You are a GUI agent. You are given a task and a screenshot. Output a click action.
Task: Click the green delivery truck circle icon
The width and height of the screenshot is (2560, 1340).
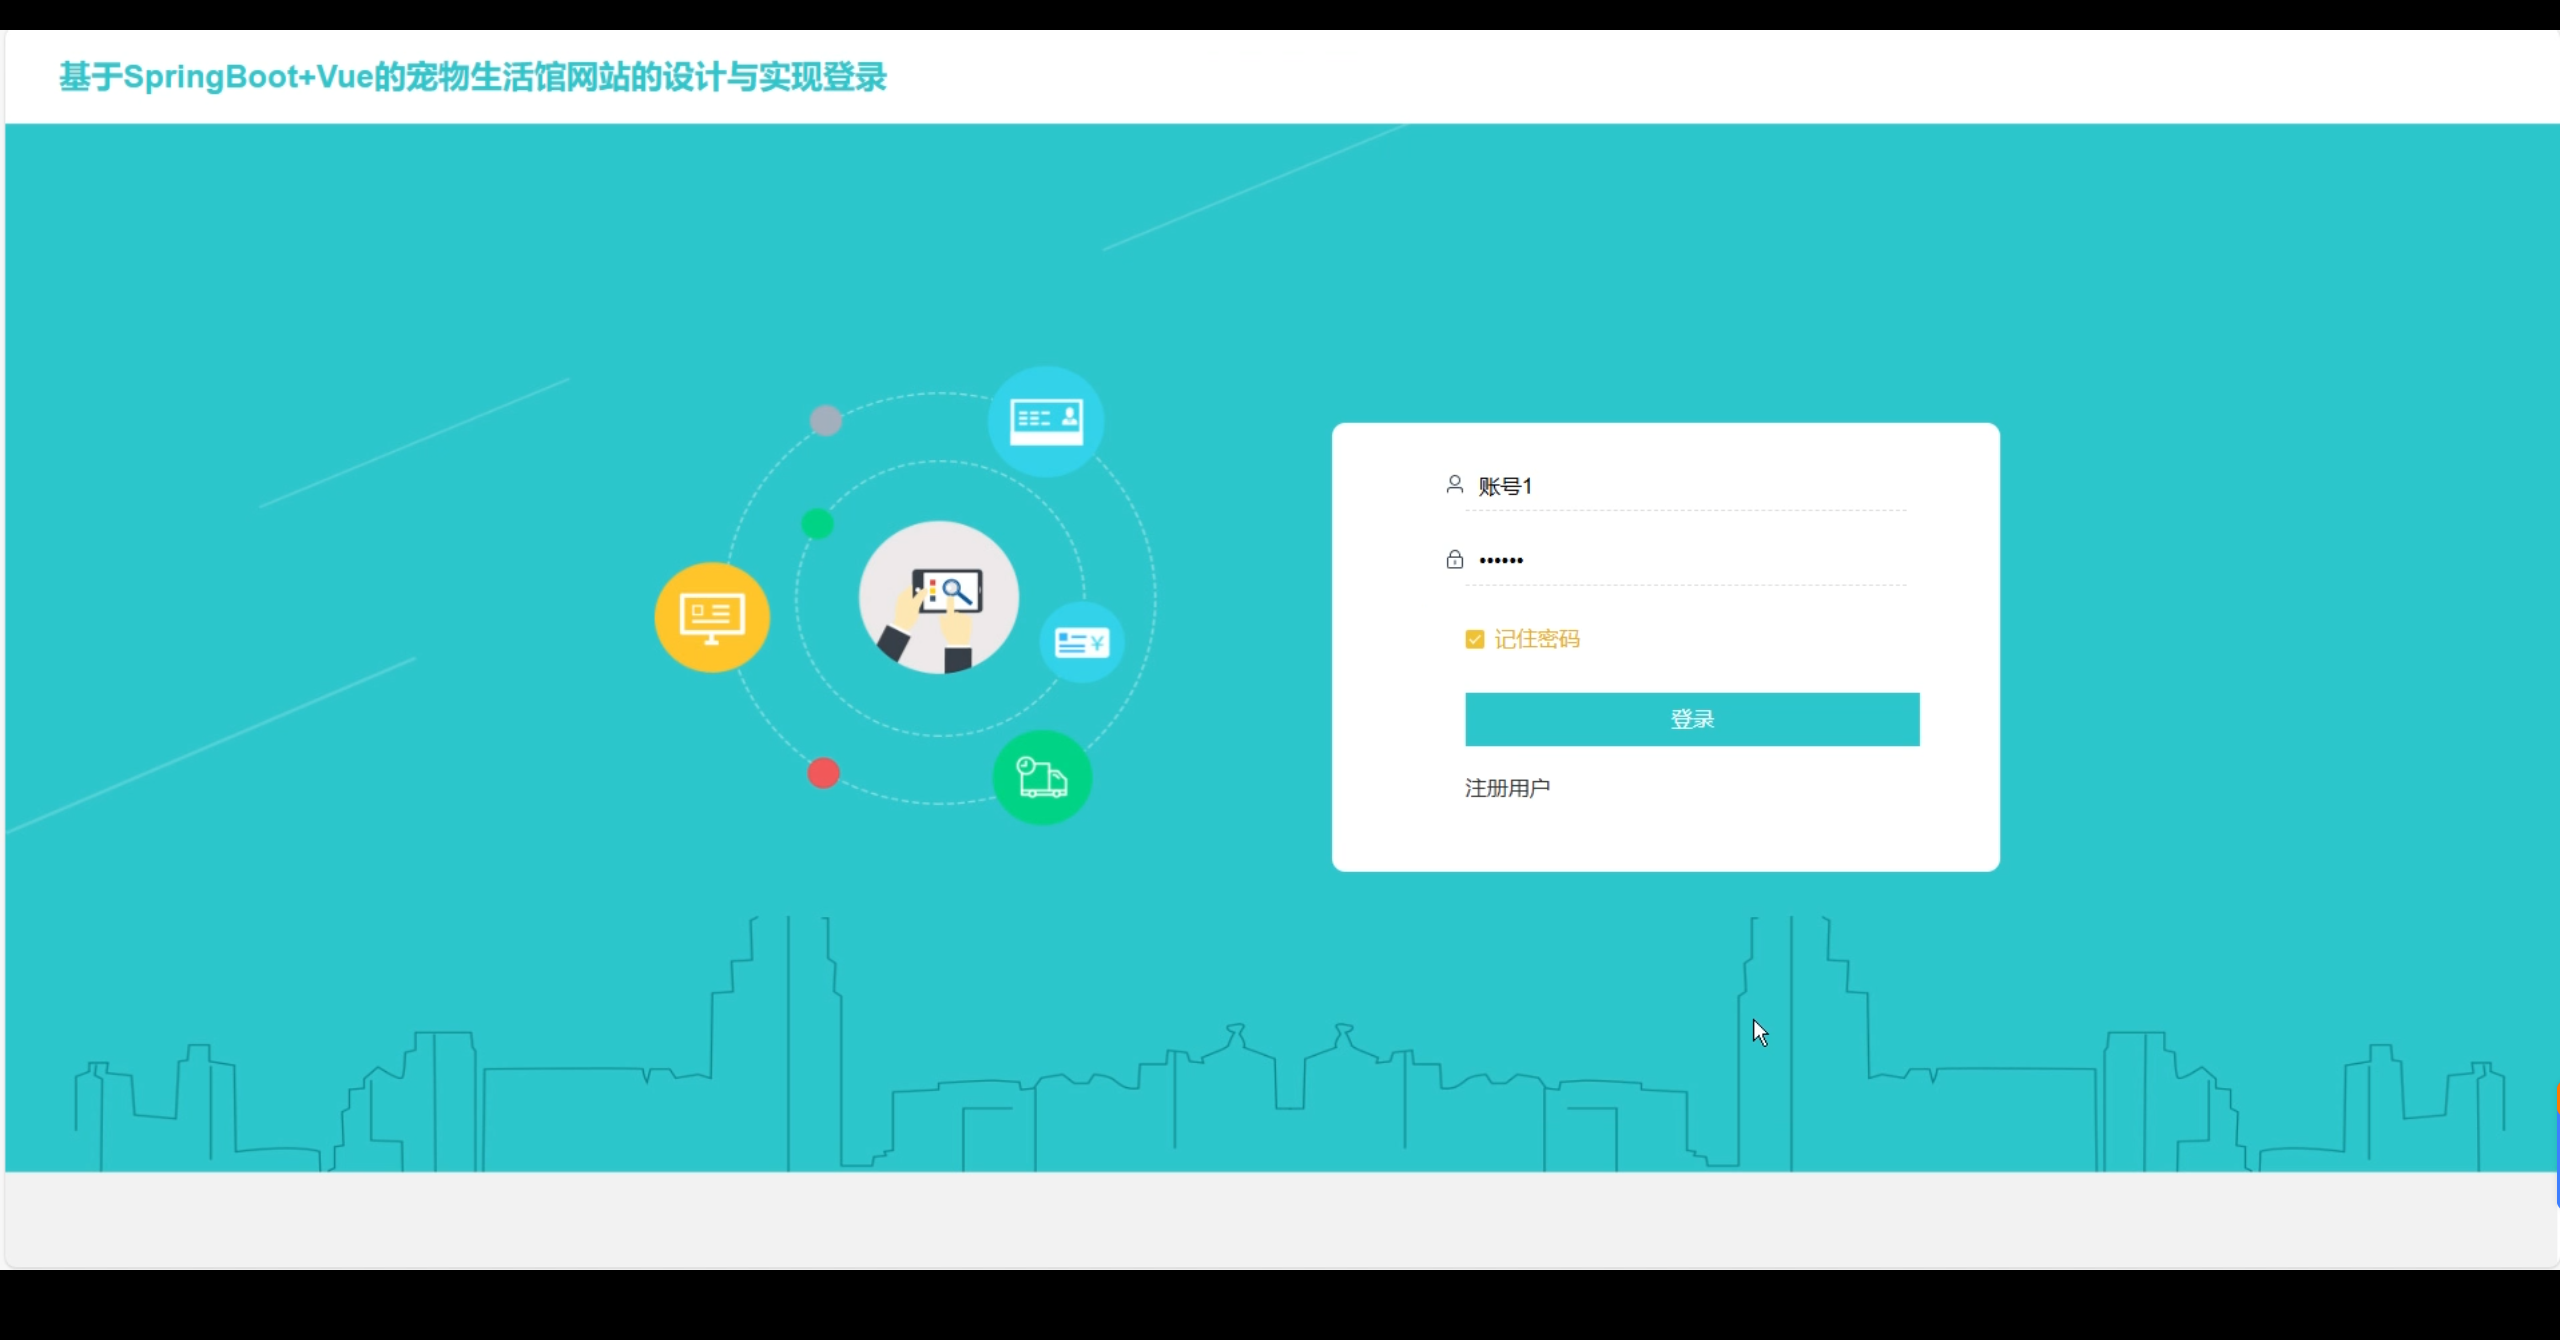(1042, 777)
